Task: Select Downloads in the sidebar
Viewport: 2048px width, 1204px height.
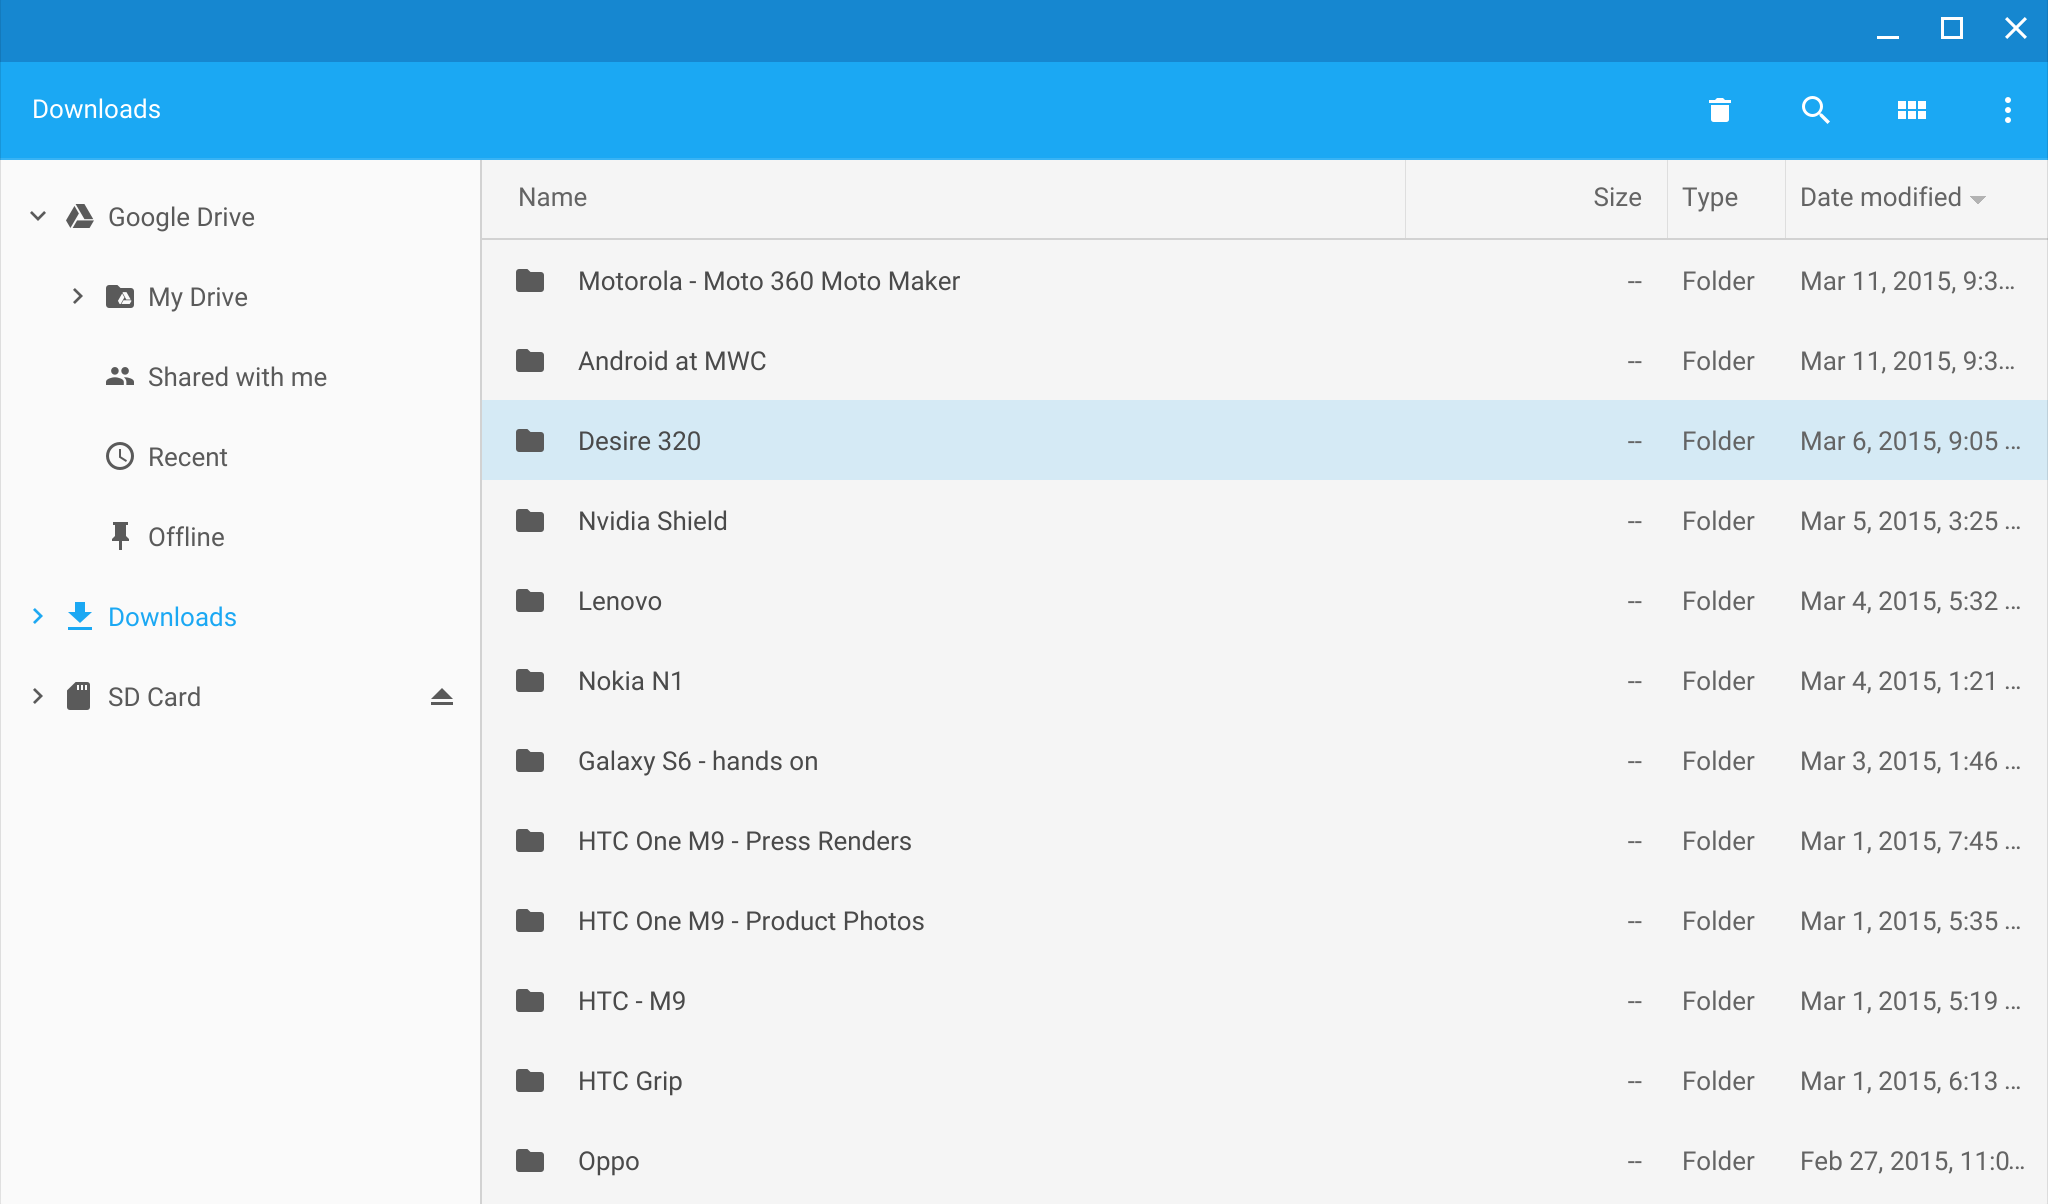Action: click(x=172, y=617)
